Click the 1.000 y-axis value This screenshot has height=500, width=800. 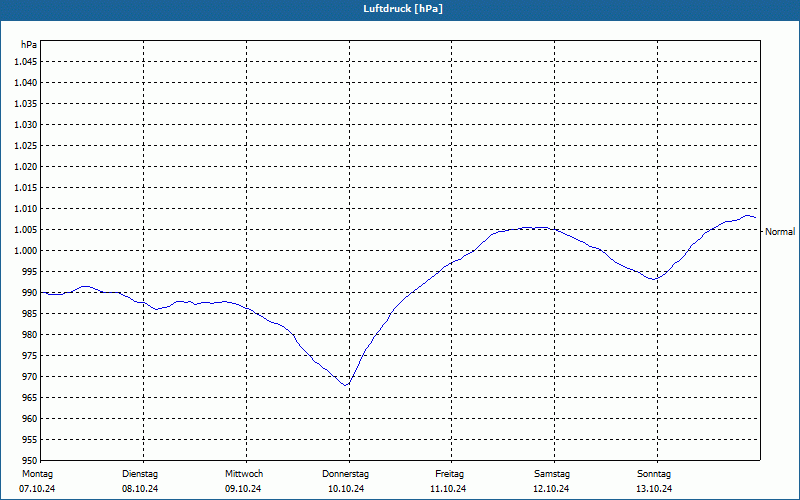26,251
